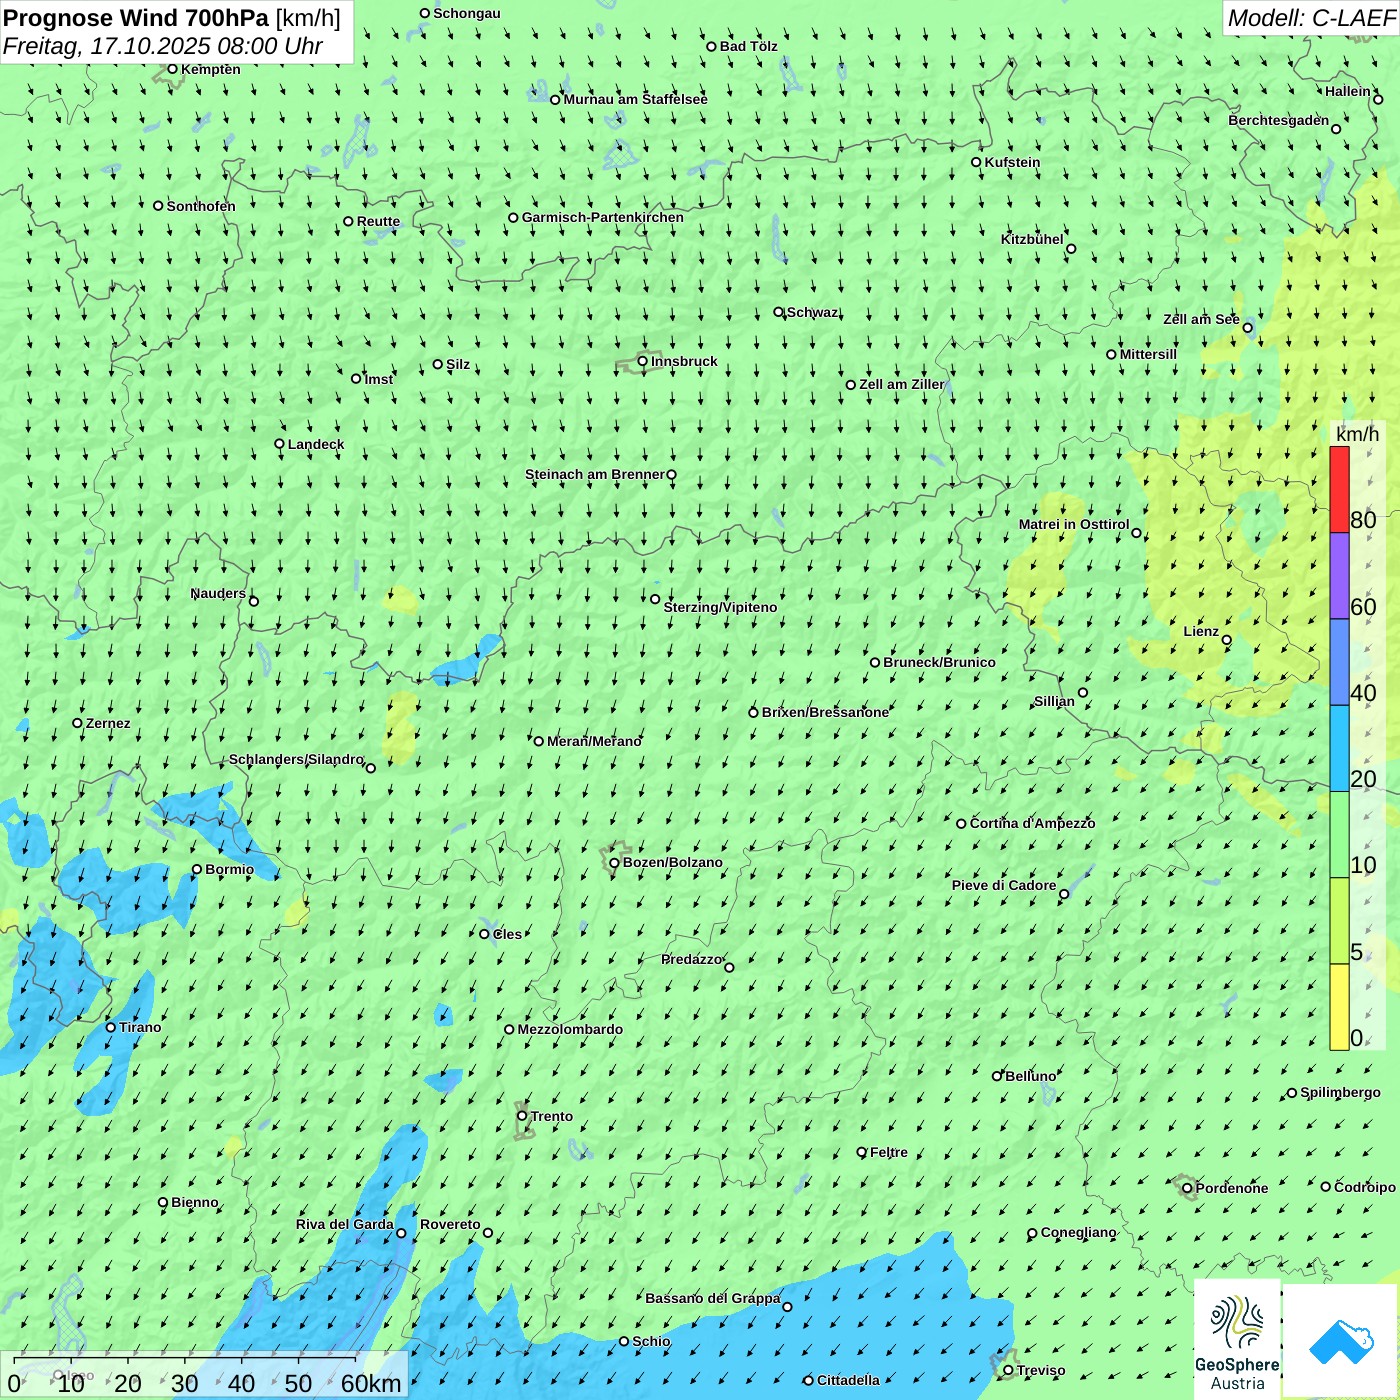Click the Bassano del Grappa label
Image resolution: width=1400 pixels, height=1400 pixels.
point(713,1298)
